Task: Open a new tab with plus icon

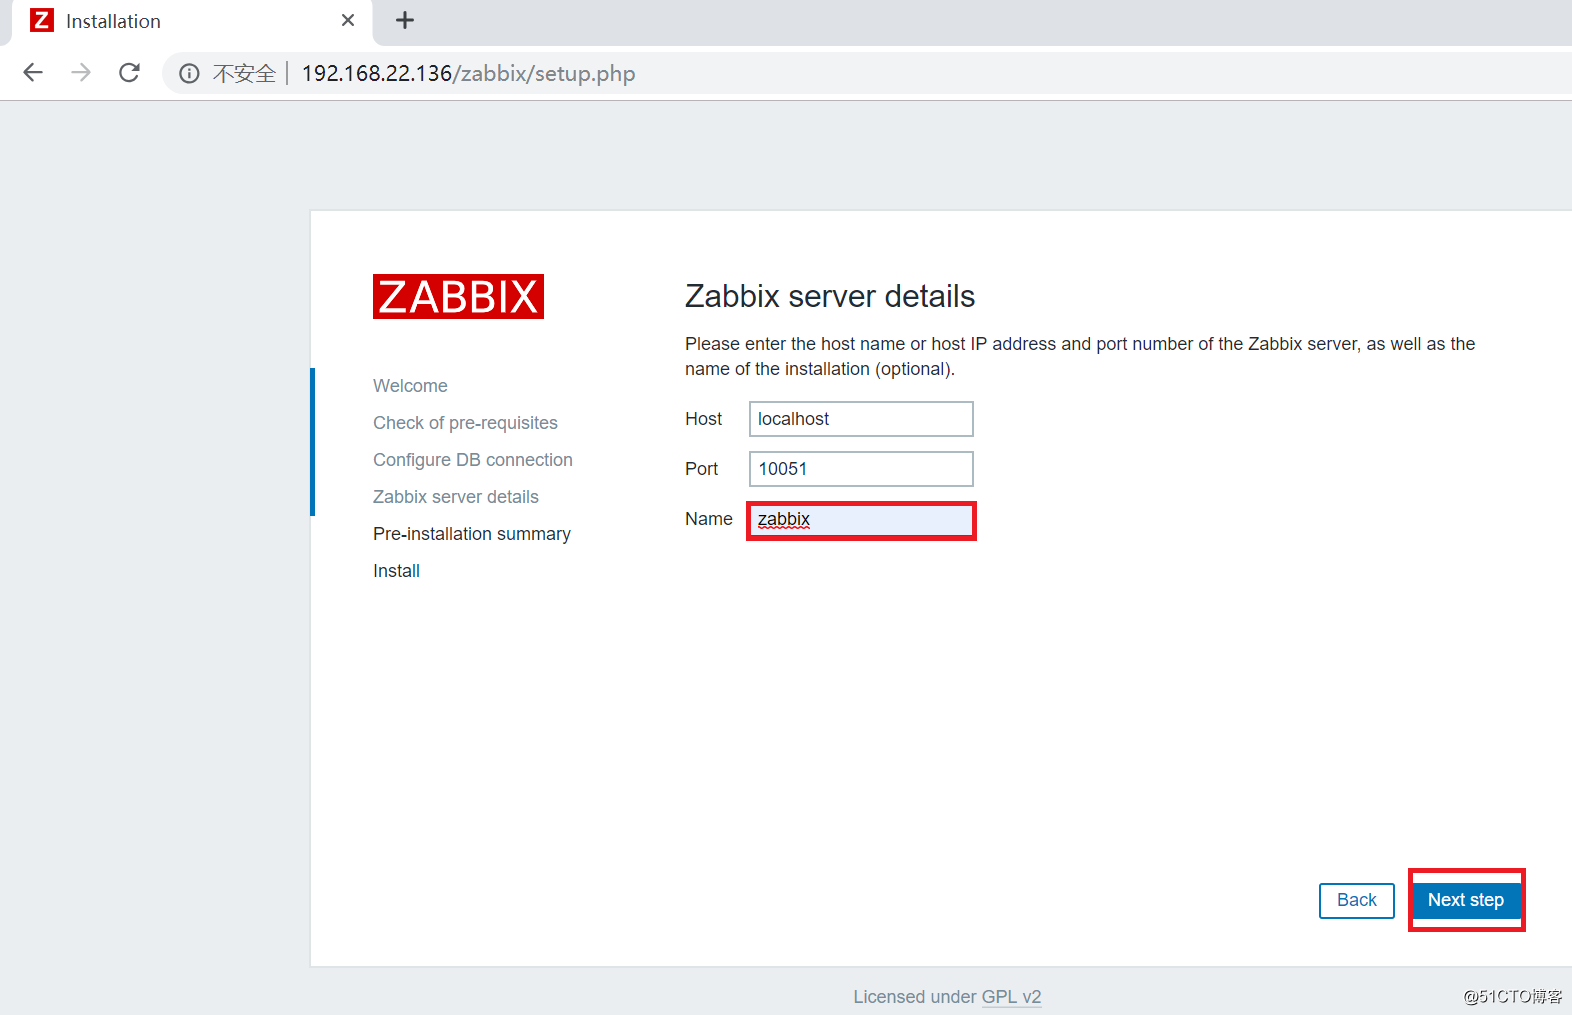Action: (x=405, y=20)
